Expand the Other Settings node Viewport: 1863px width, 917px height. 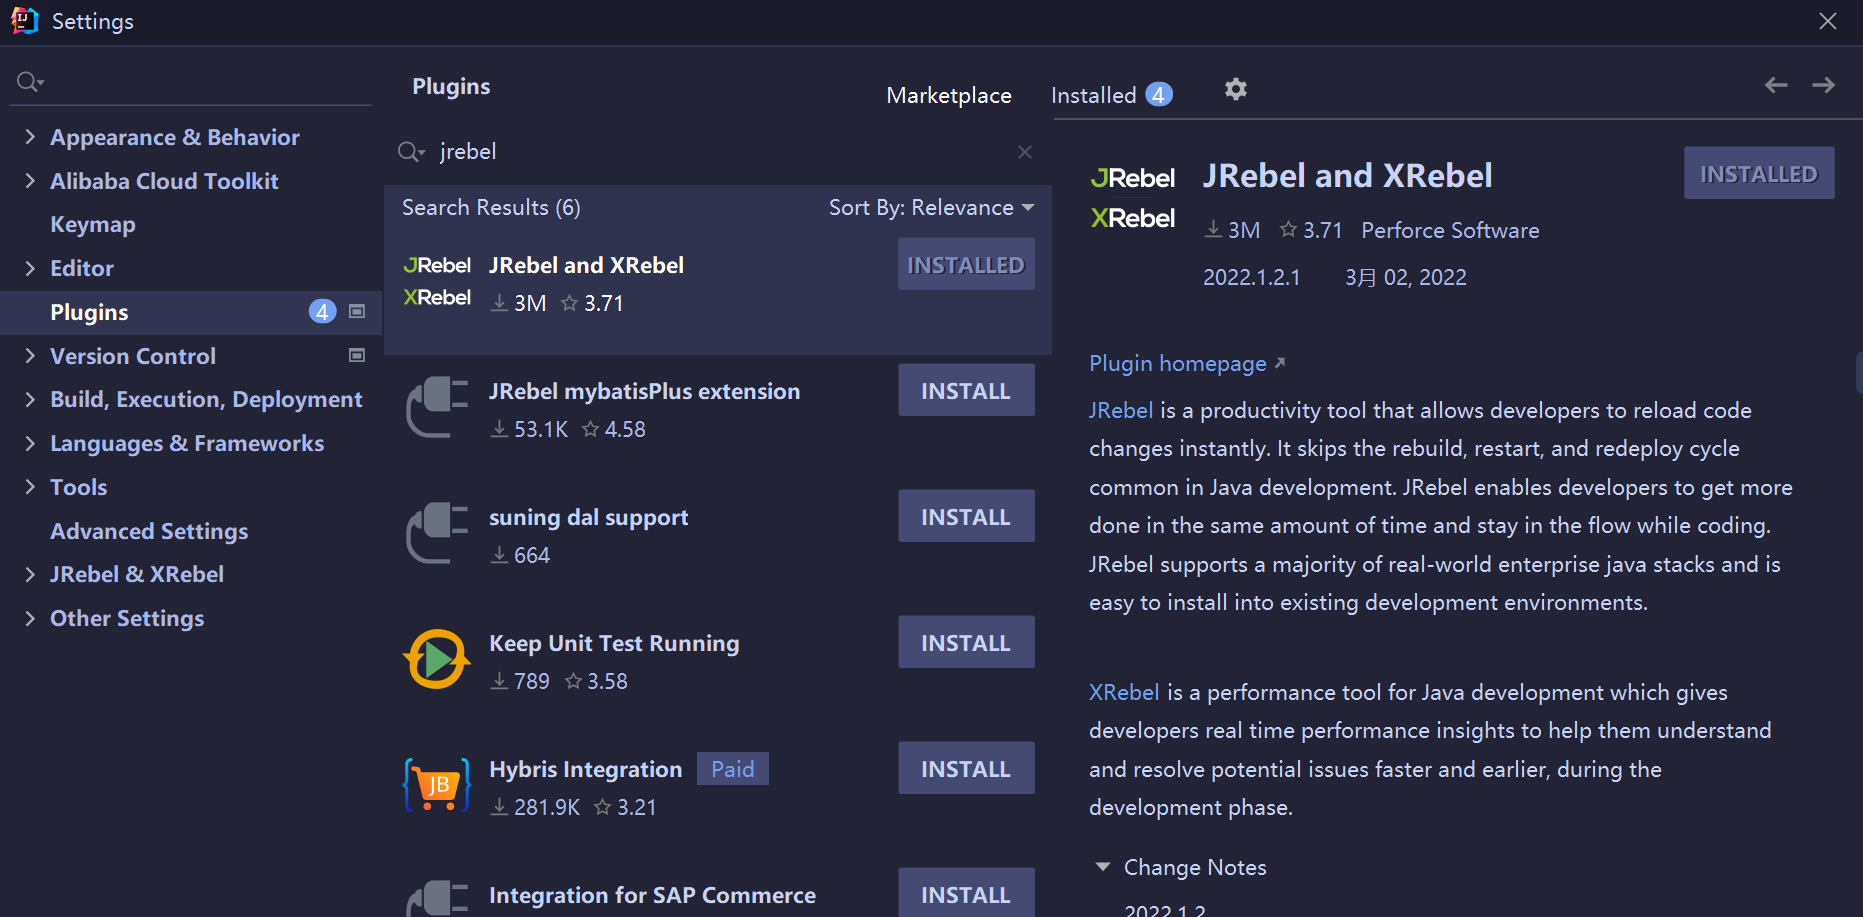(x=30, y=618)
